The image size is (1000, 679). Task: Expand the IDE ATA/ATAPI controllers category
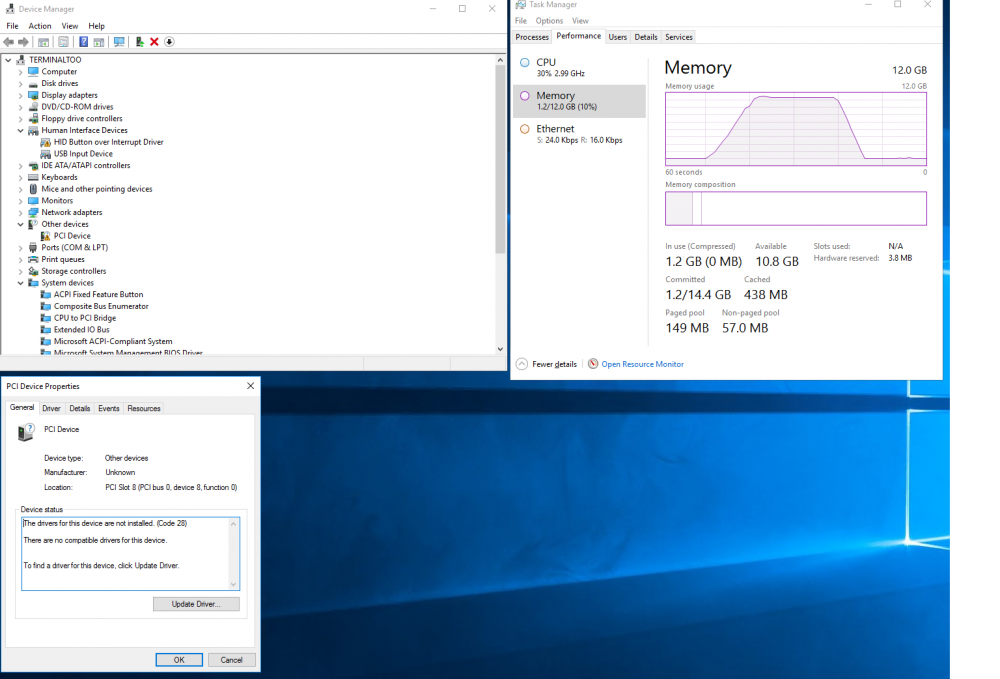(20, 166)
